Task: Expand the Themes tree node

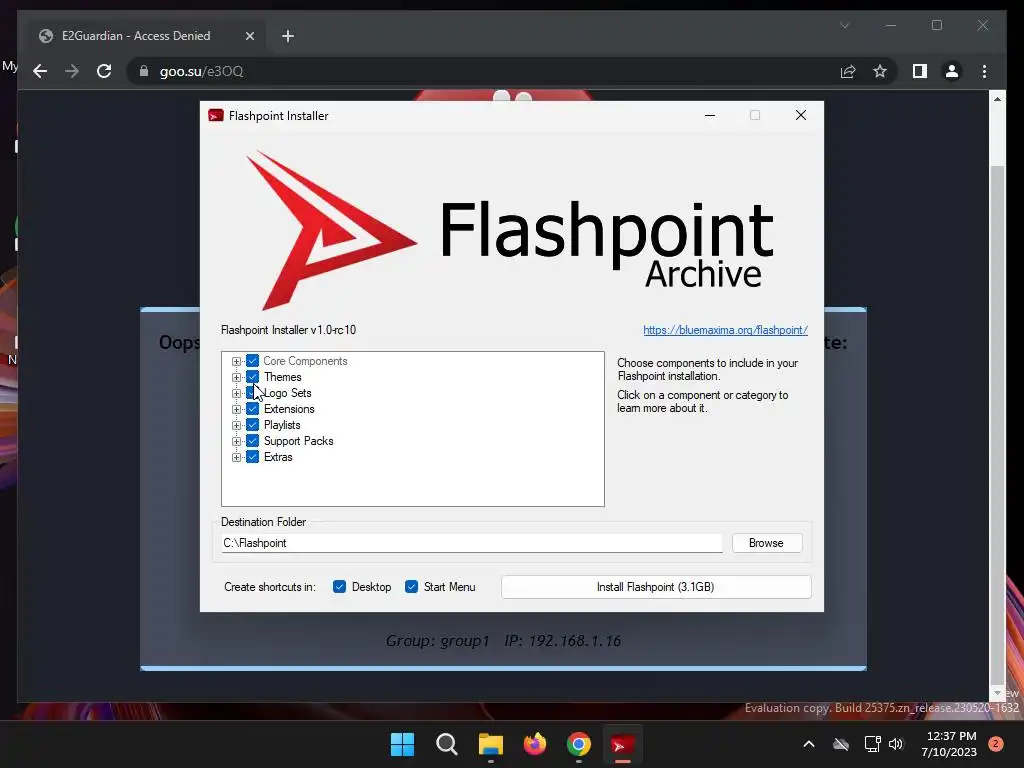Action: pos(236,377)
